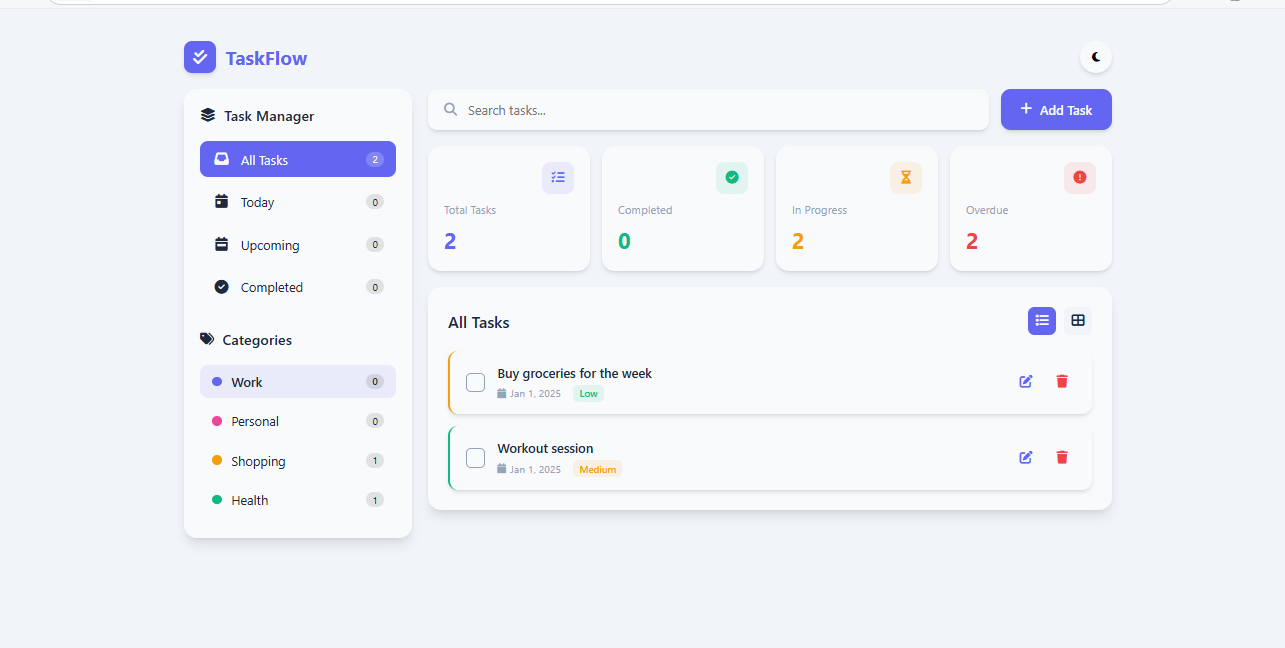Click the calendar icon beside Upcoming

tap(222, 244)
